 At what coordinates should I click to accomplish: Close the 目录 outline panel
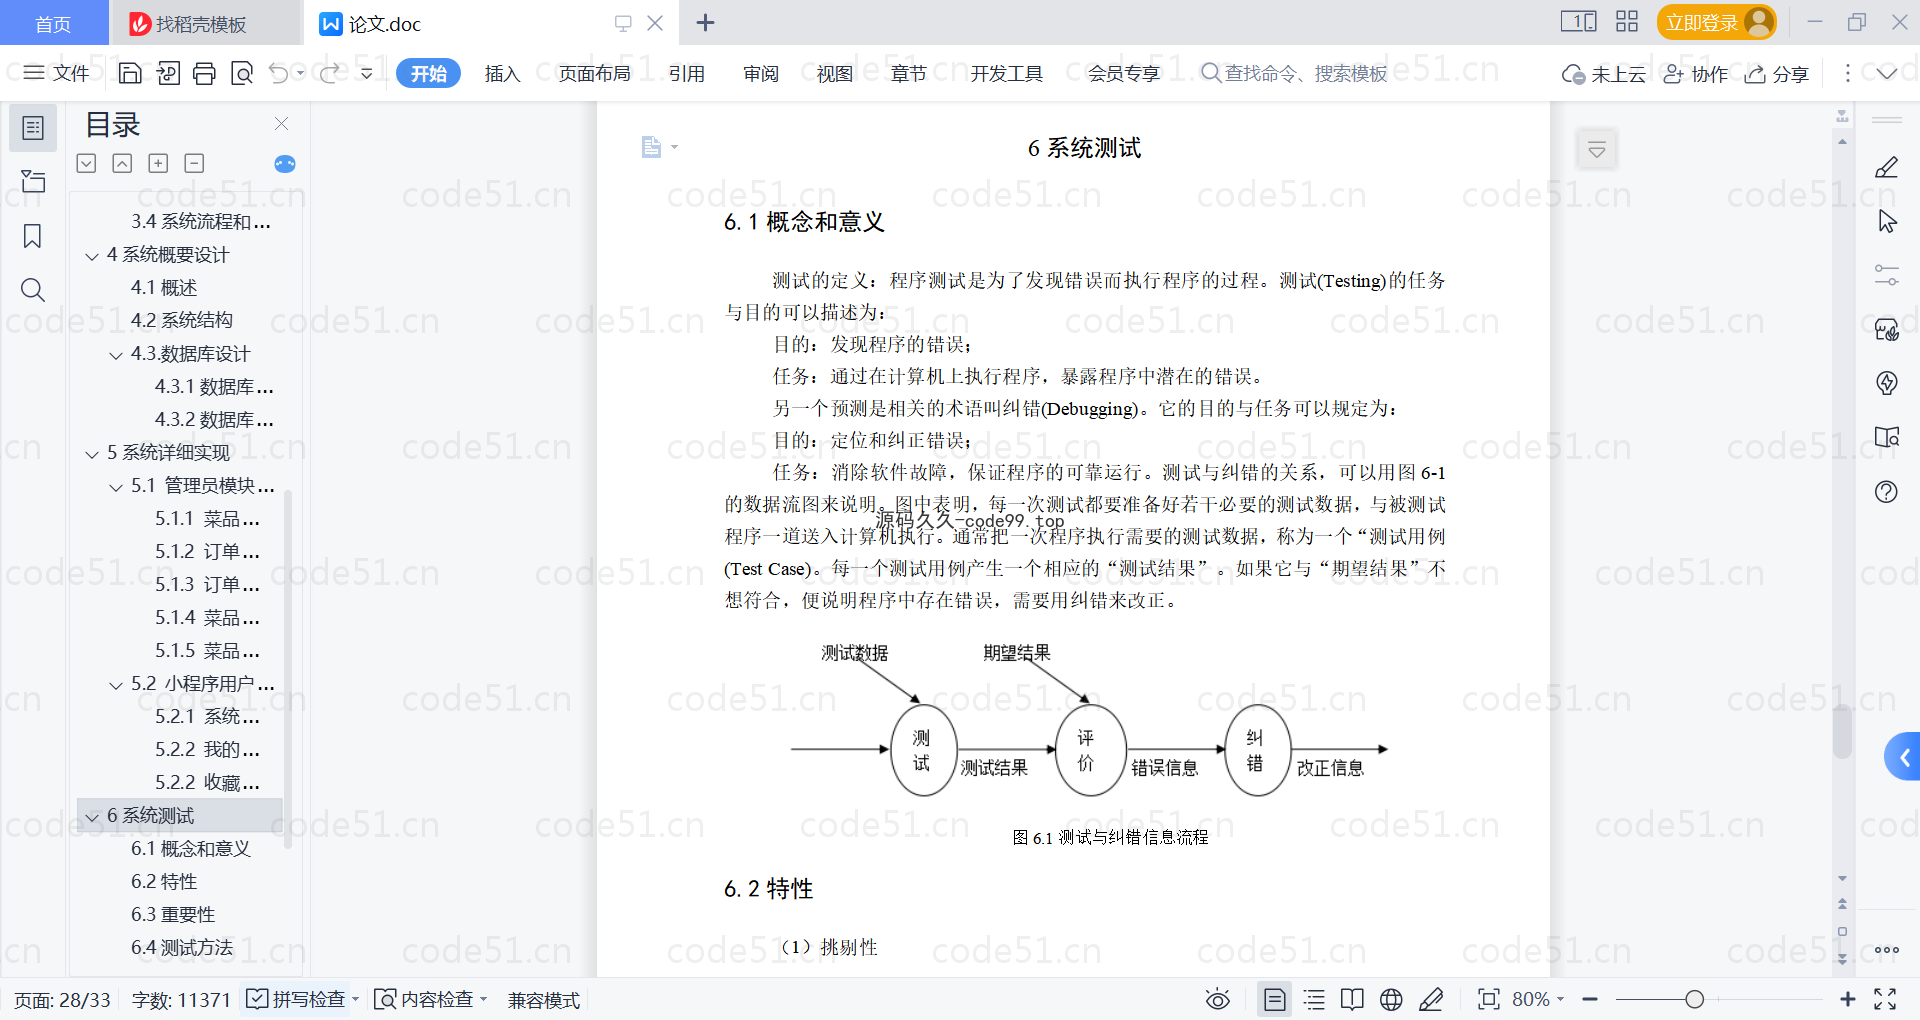click(282, 124)
